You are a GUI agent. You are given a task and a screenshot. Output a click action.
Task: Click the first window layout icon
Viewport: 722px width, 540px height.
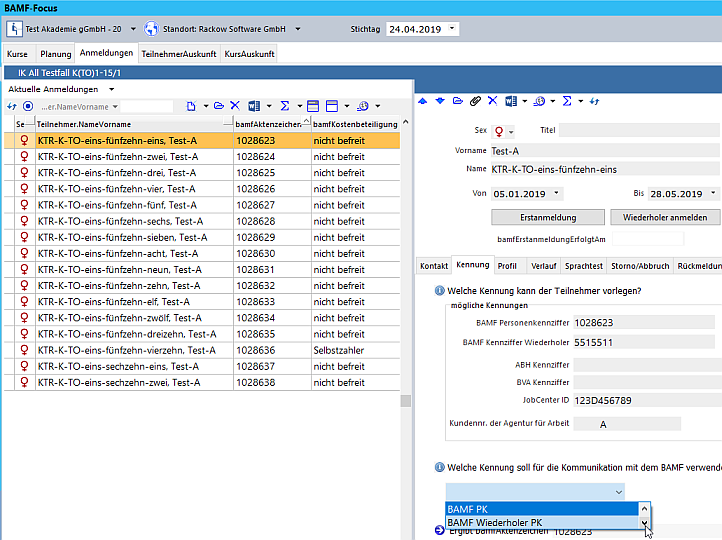pos(313,106)
